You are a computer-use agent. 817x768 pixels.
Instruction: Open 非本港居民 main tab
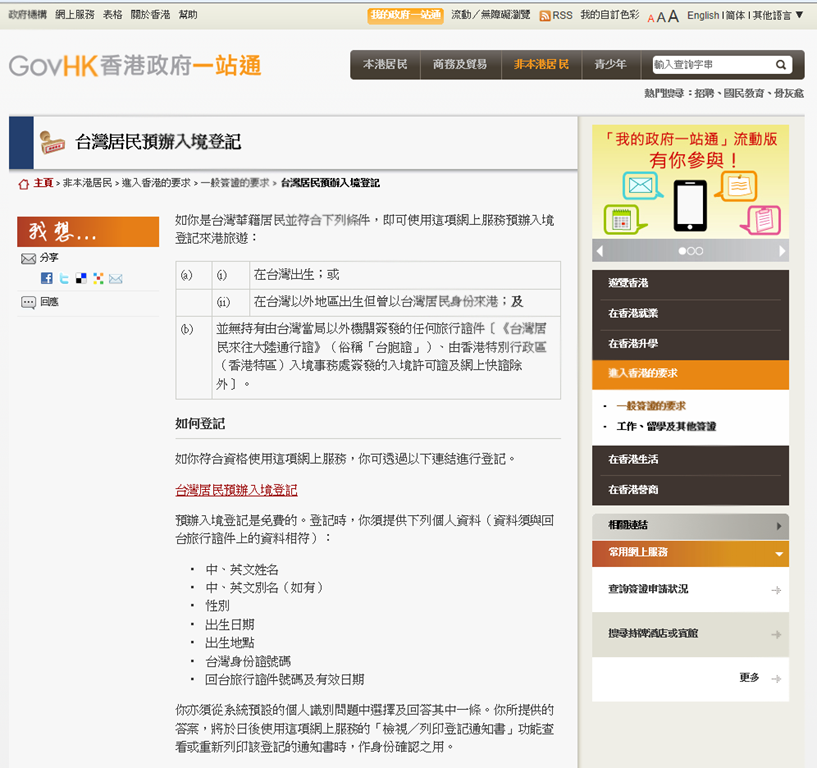click(x=541, y=65)
